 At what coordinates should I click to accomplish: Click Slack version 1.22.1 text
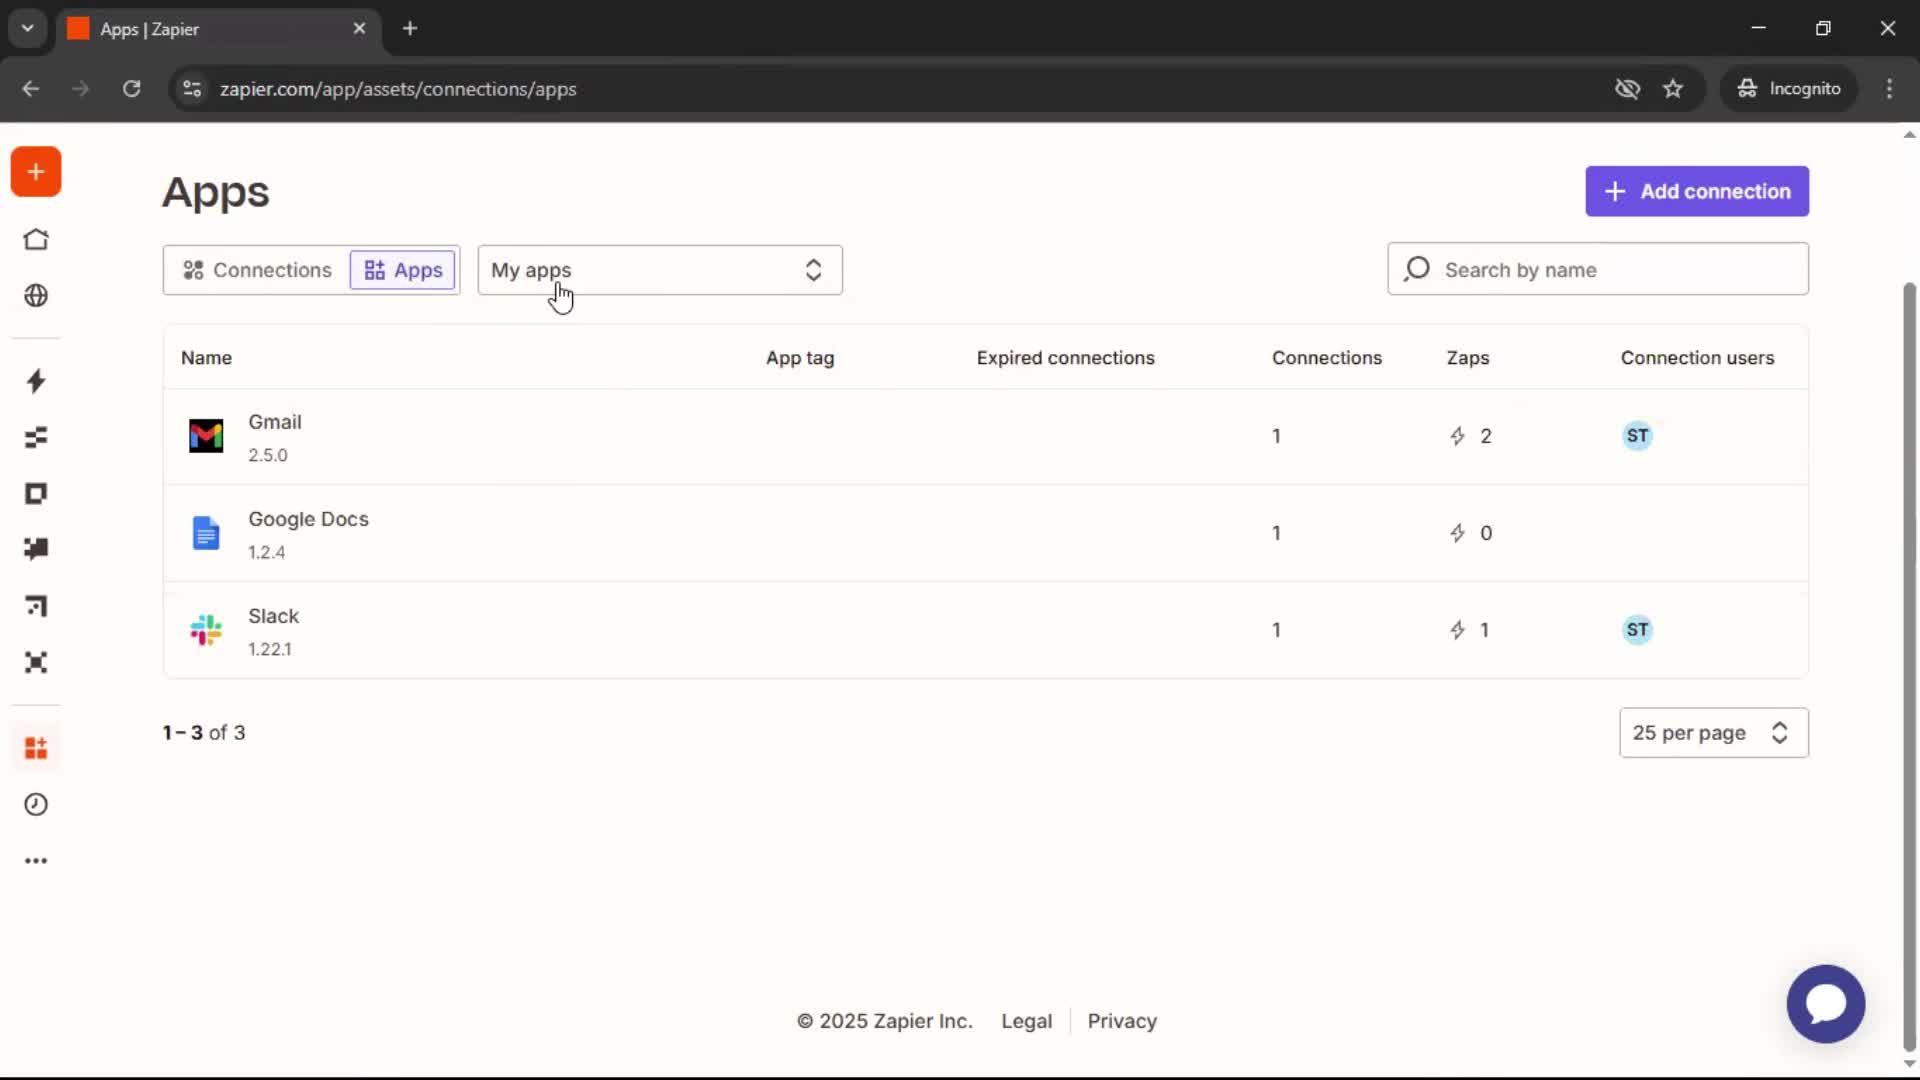270,649
